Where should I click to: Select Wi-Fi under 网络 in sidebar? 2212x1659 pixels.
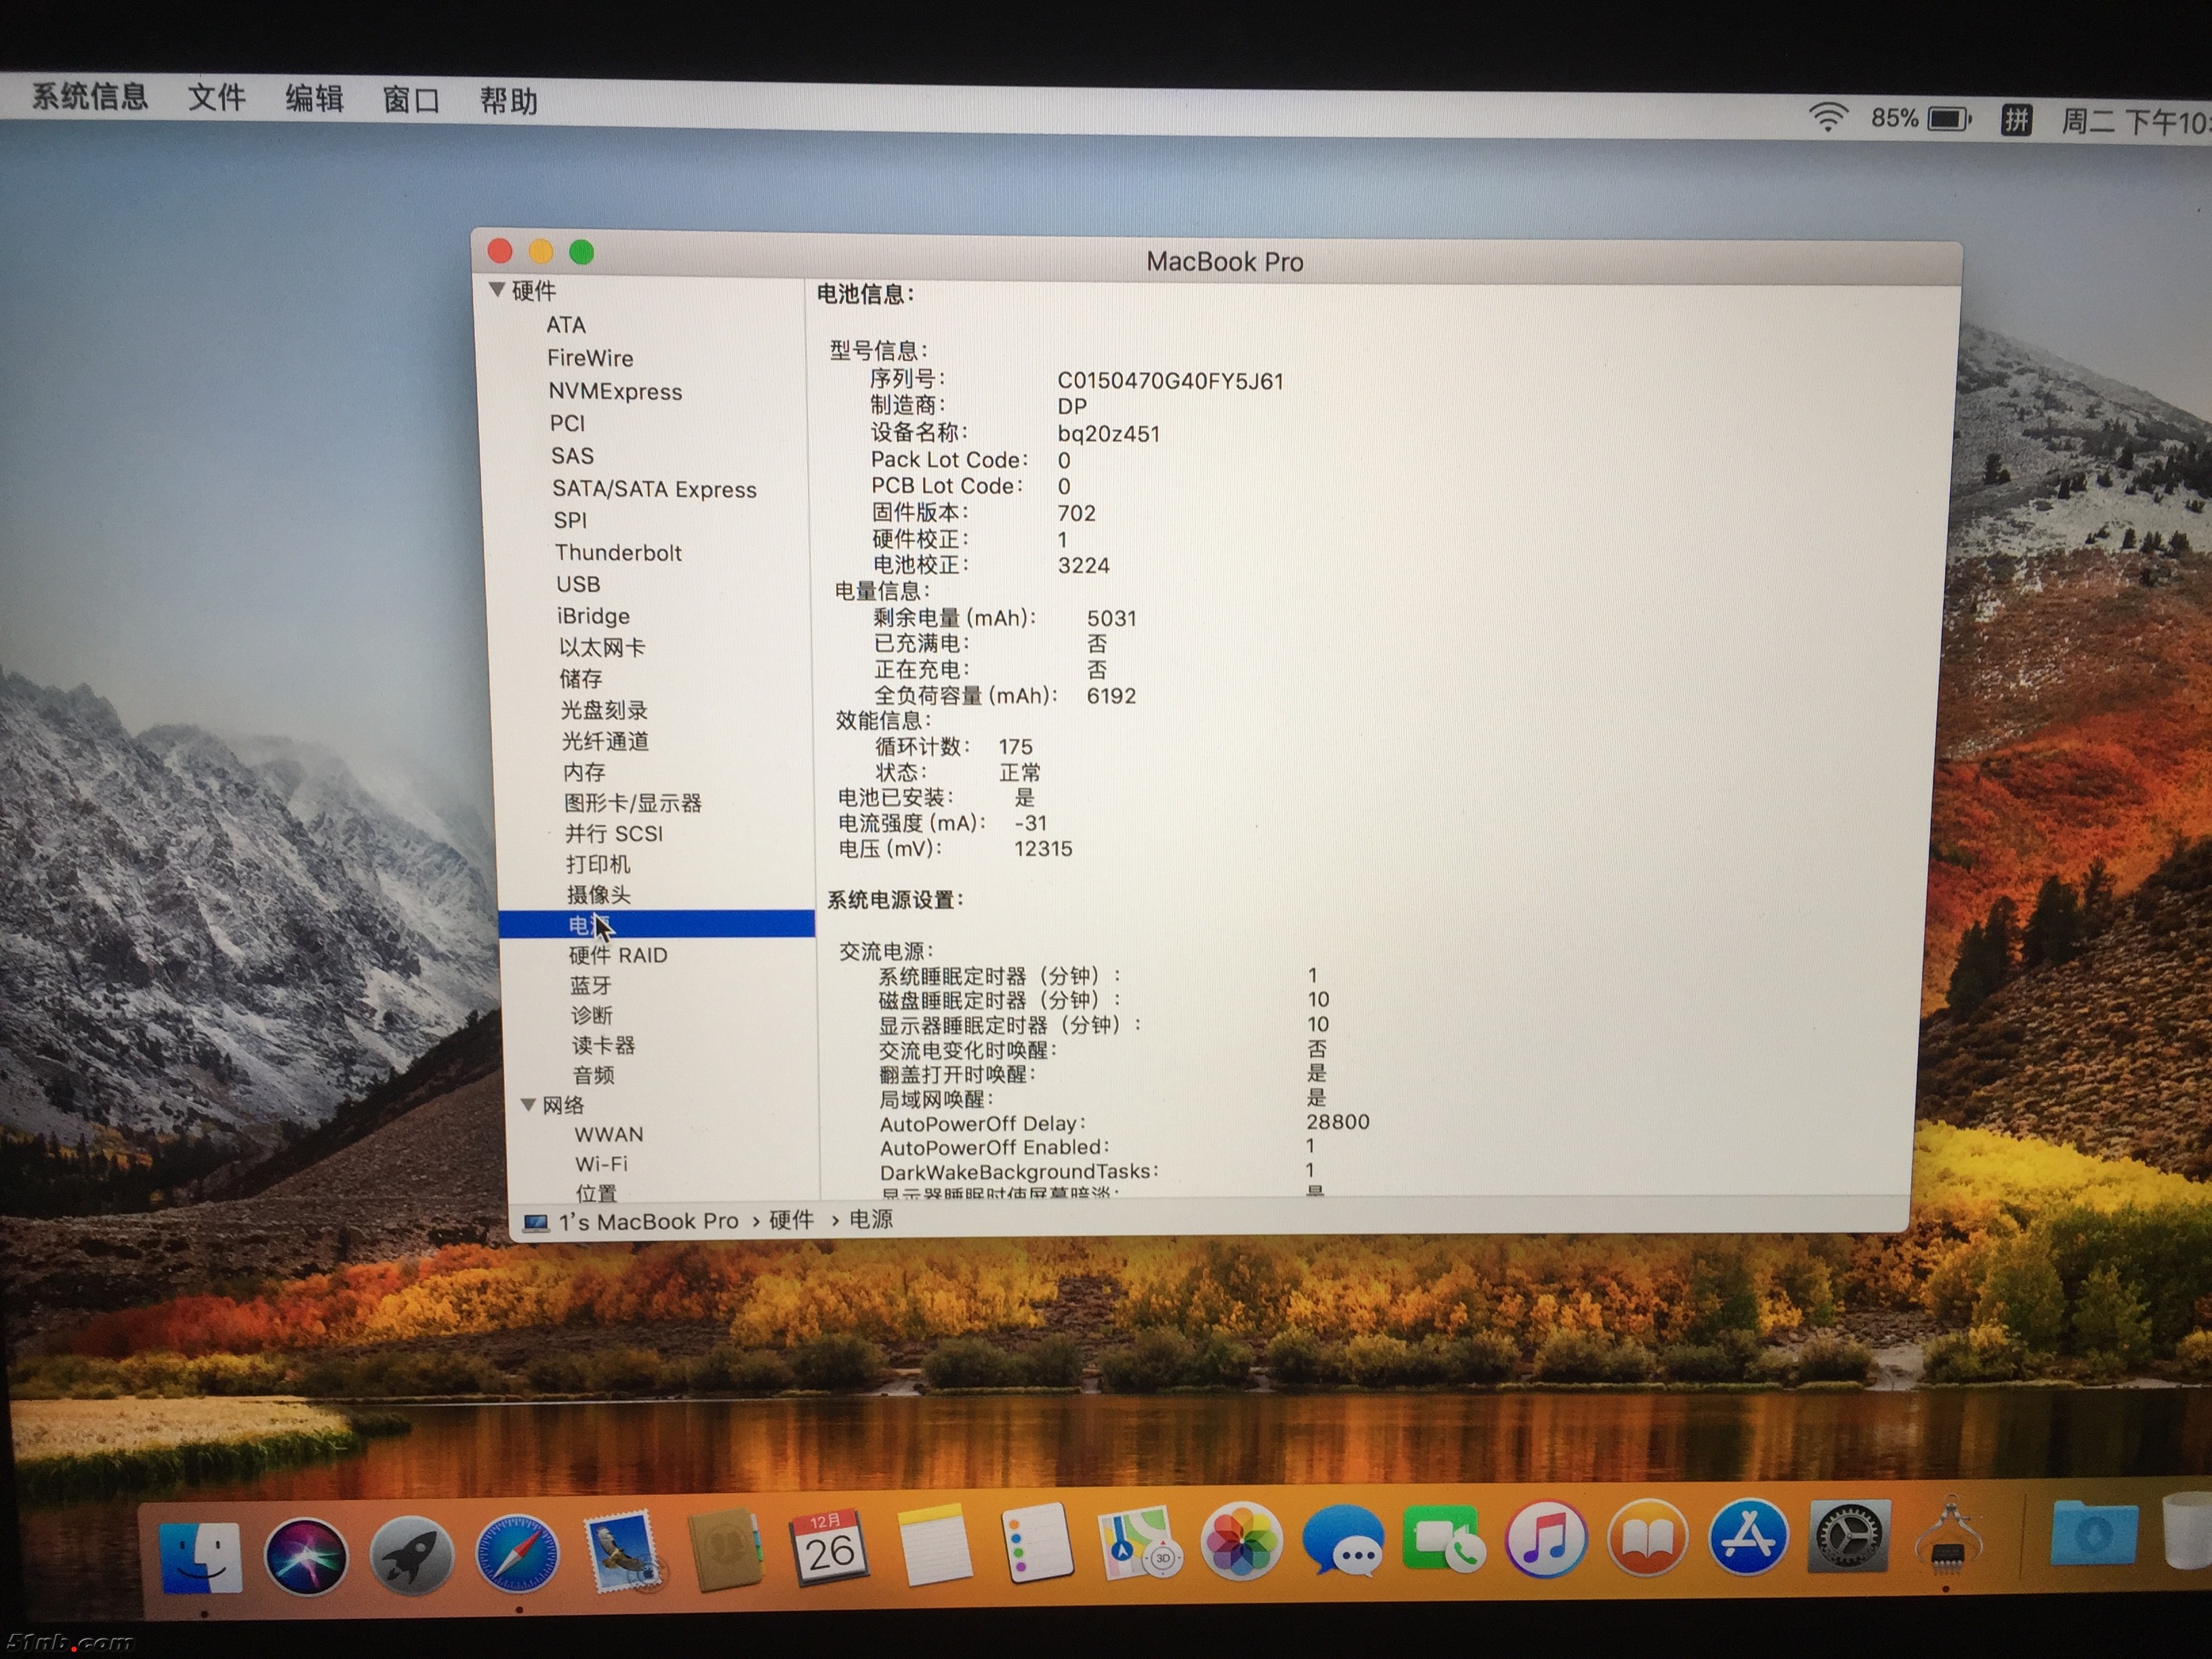pos(601,1164)
